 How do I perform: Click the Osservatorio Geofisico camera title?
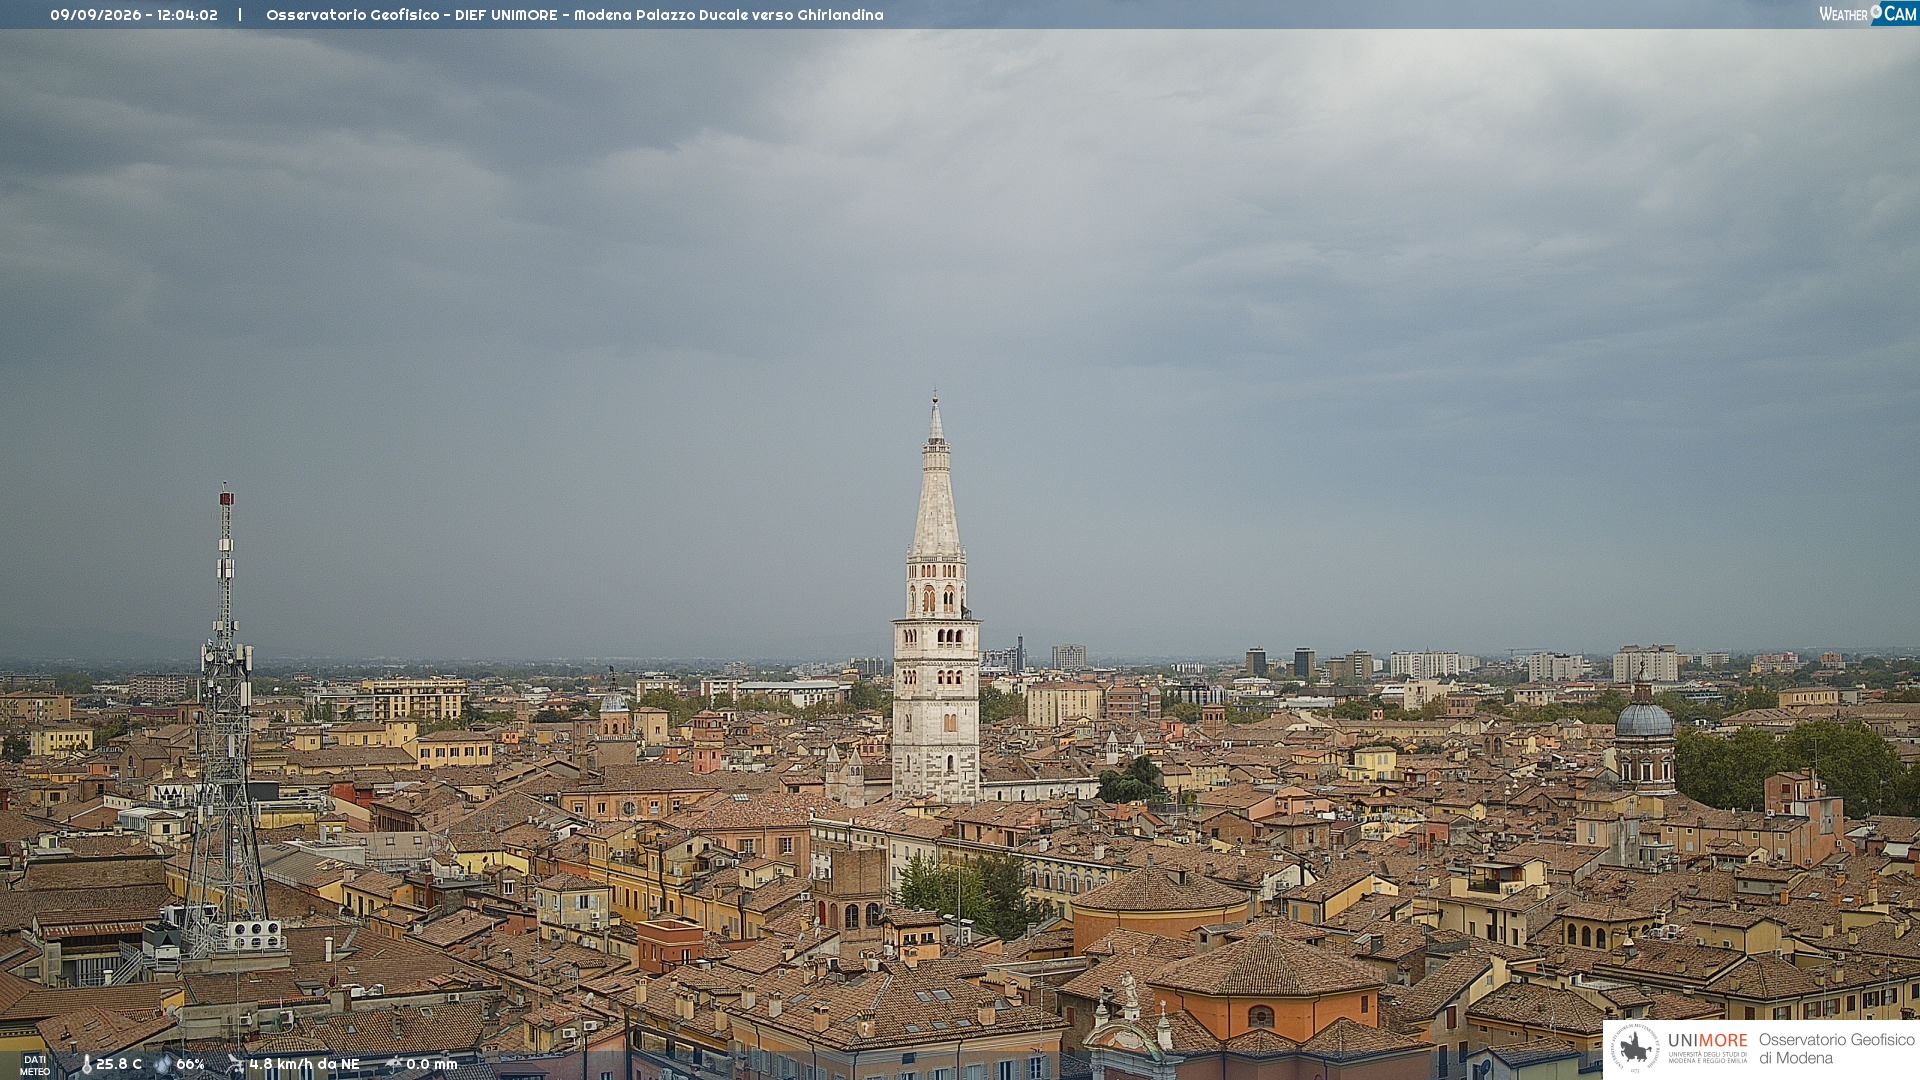click(575, 15)
